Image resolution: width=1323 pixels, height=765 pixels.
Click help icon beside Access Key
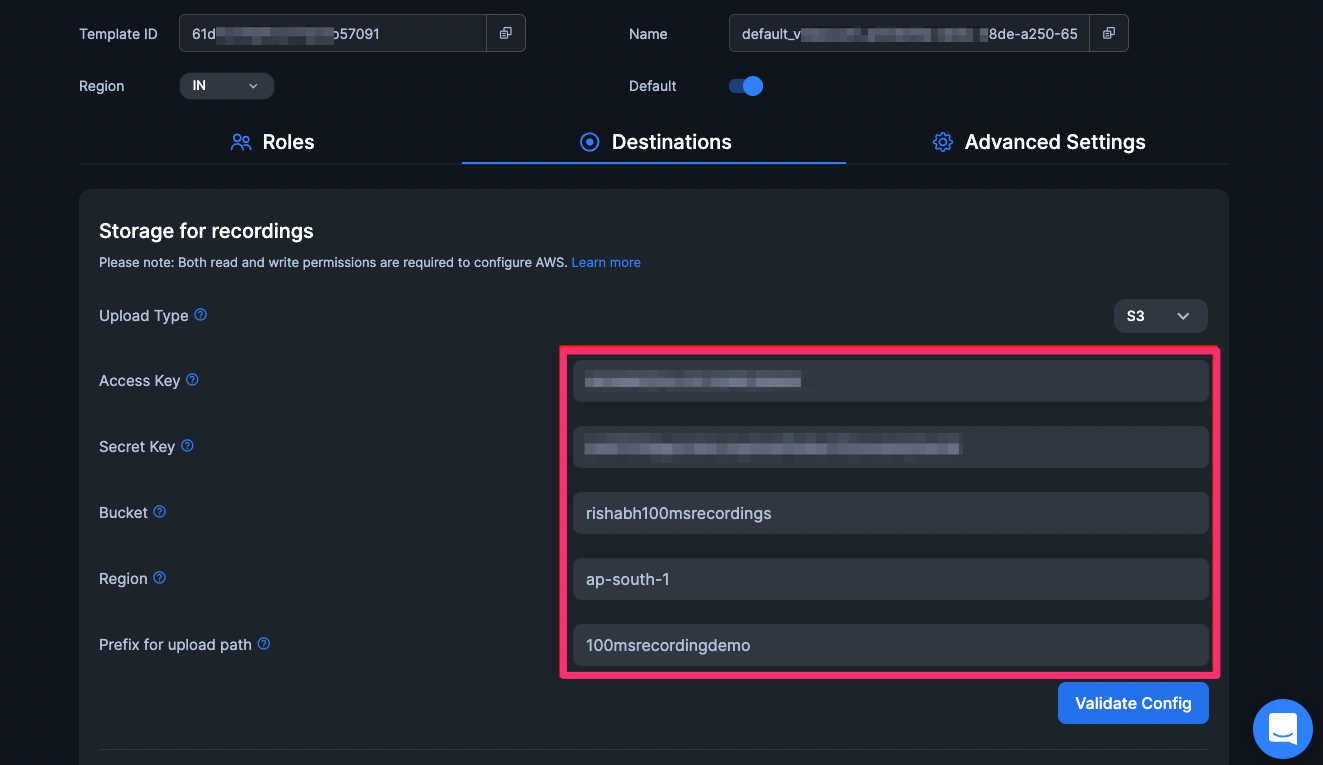pyautogui.click(x=193, y=380)
